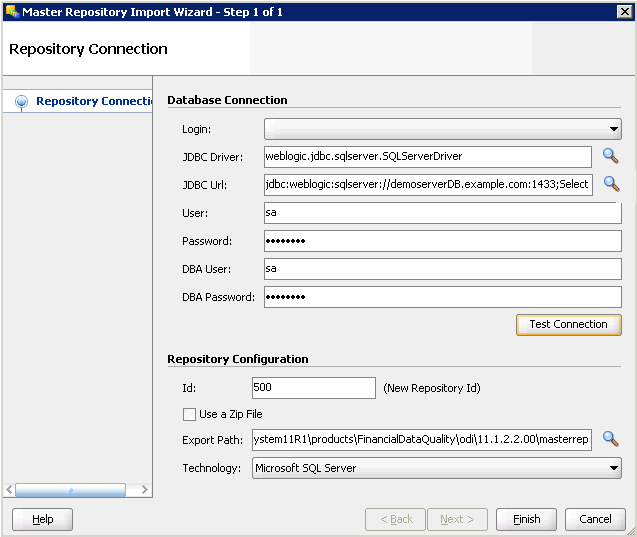The width and height of the screenshot is (637, 537).
Task: Click the Finish button
Action: click(526, 519)
